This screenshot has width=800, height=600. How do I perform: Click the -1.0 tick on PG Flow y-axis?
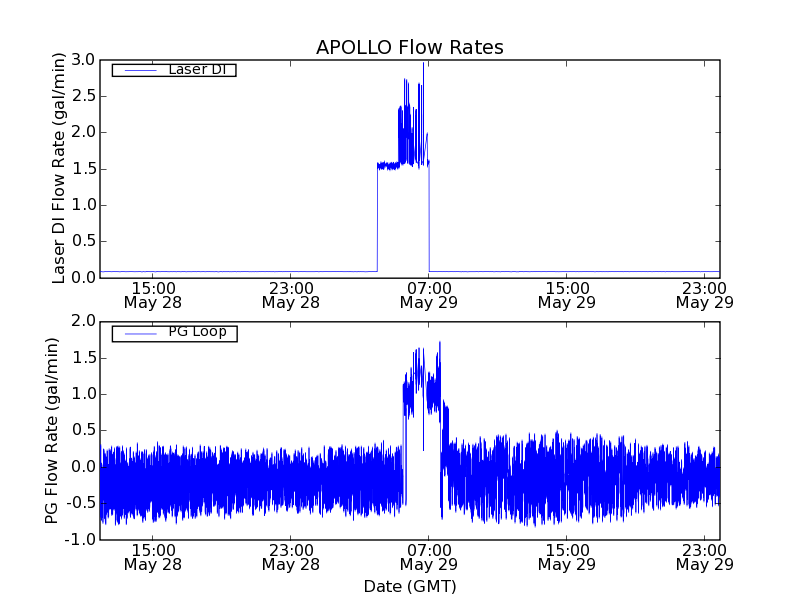pos(80,540)
